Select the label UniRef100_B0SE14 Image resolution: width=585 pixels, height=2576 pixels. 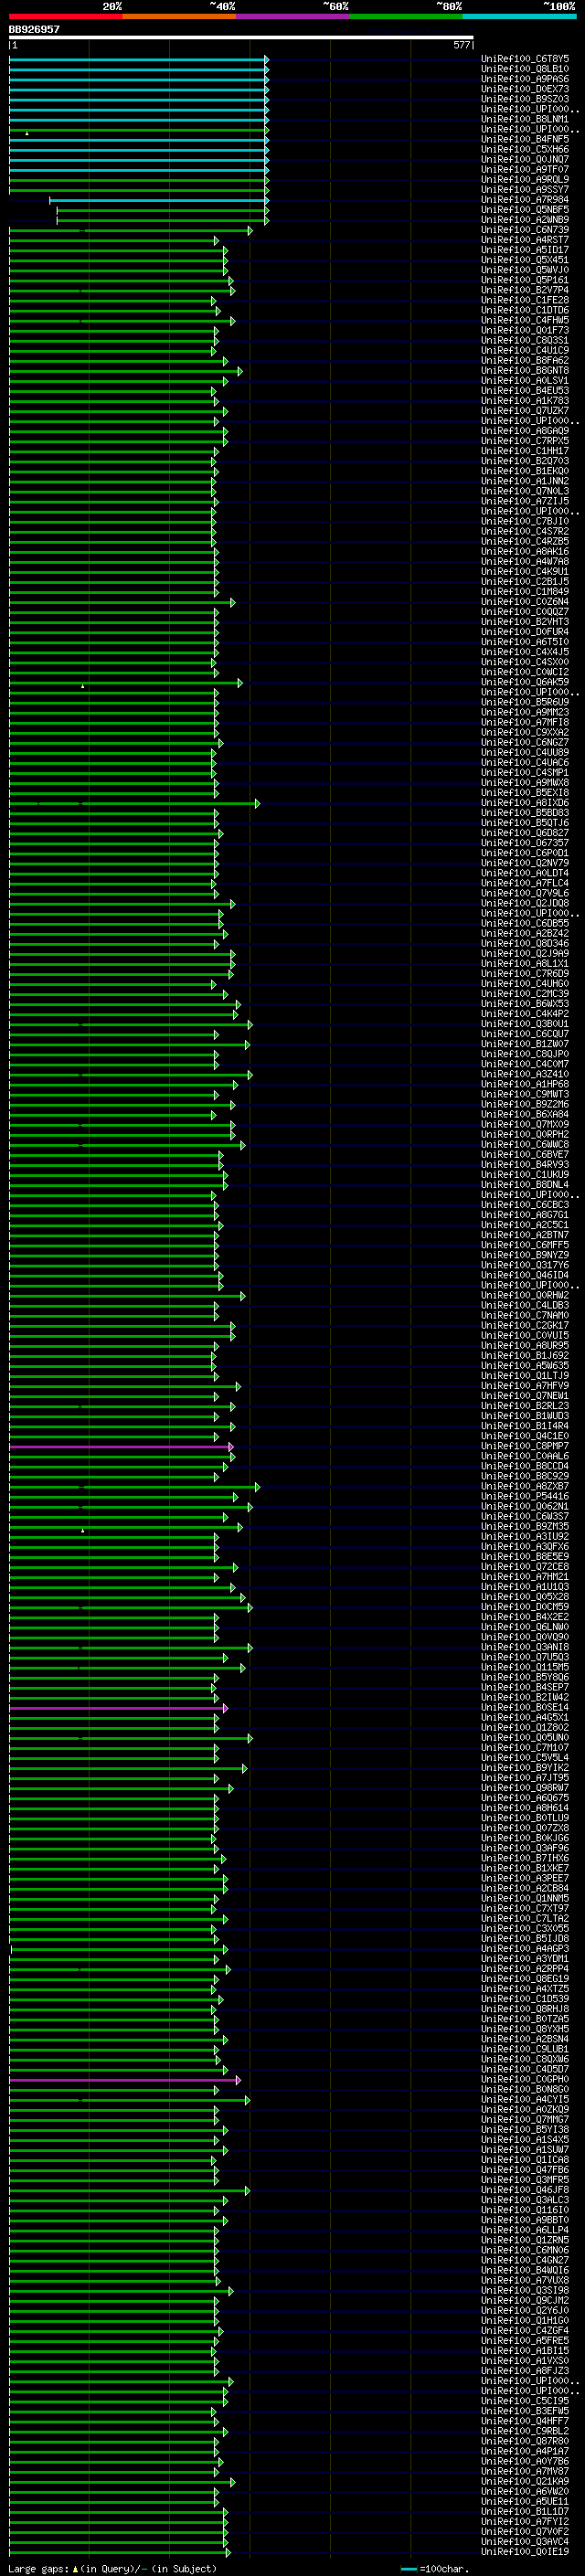(525, 1708)
